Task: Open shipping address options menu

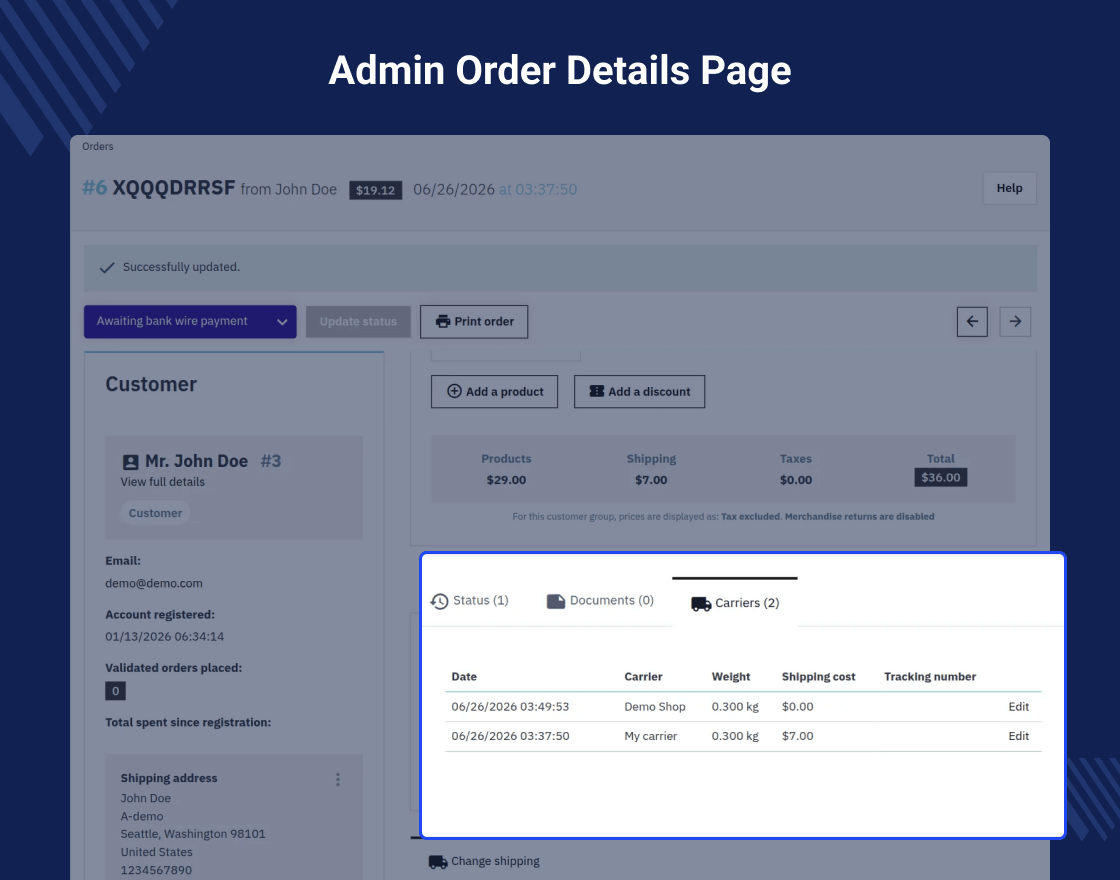Action: pos(338,779)
